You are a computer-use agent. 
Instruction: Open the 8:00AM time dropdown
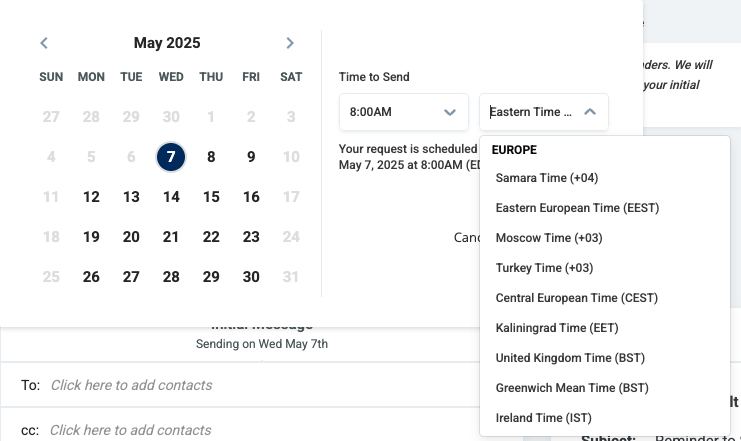[x=403, y=112]
